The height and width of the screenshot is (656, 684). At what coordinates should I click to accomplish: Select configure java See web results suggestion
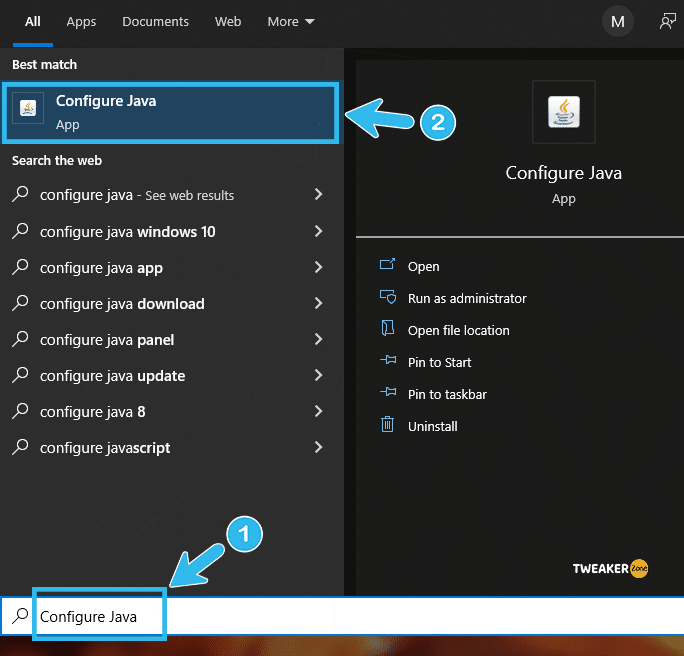coord(171,195)
